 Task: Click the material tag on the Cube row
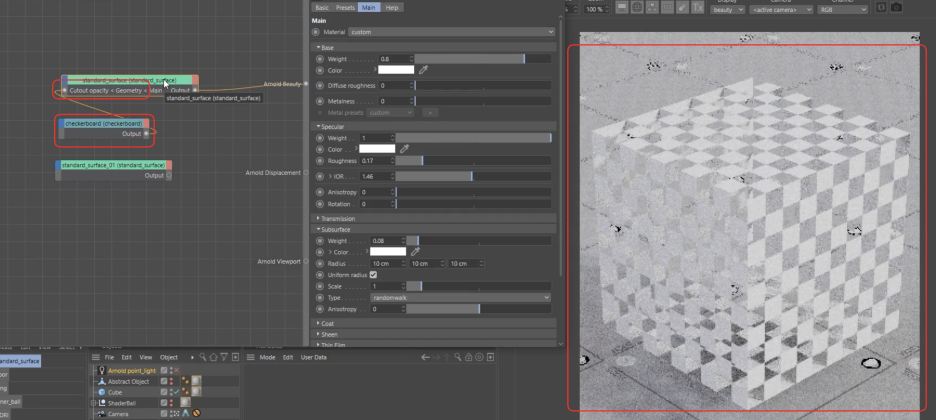196,392
